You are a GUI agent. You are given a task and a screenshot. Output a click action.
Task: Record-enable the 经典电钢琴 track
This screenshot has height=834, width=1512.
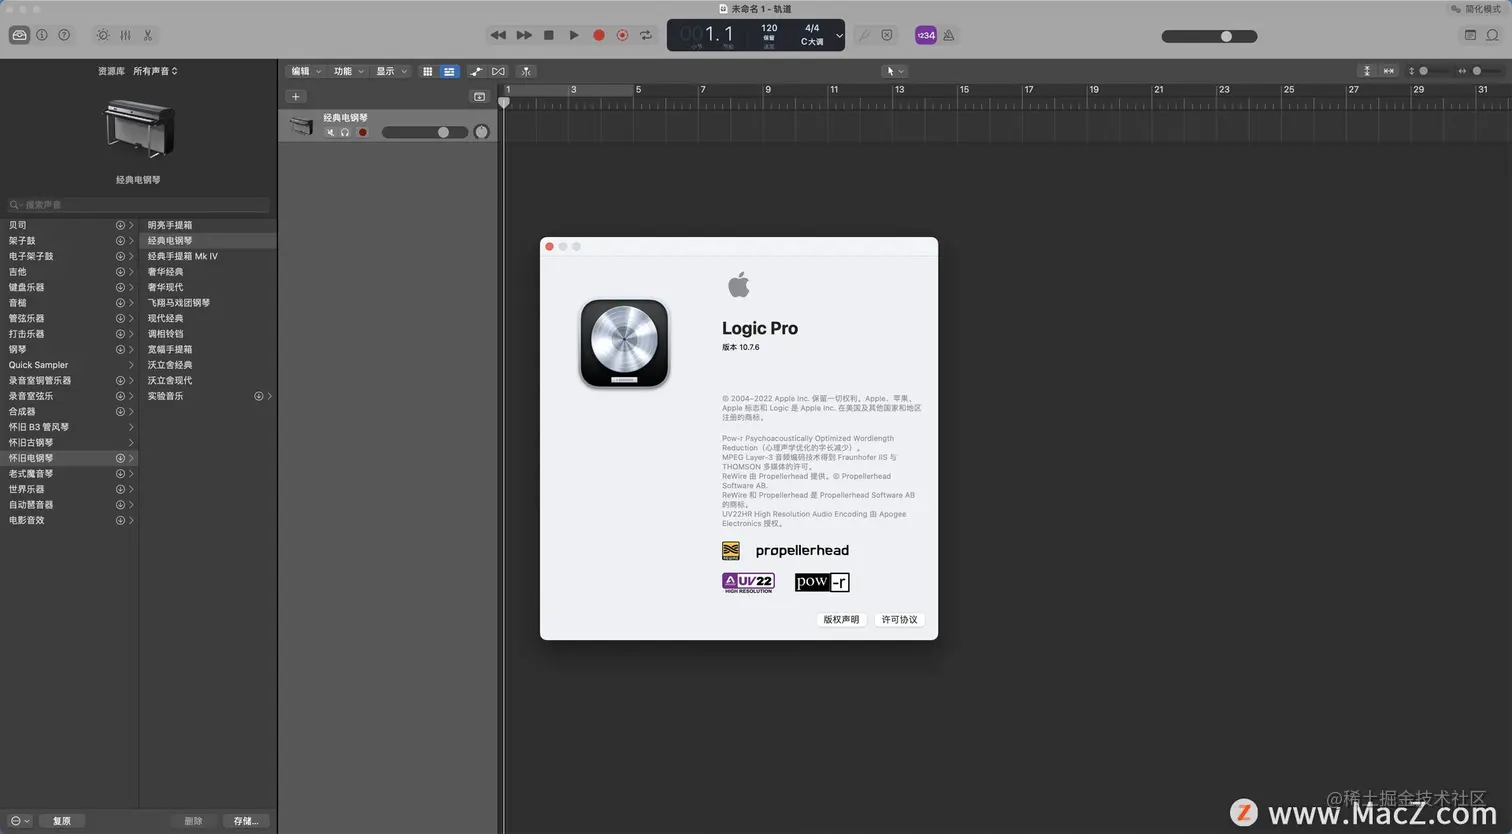(362, 132)
